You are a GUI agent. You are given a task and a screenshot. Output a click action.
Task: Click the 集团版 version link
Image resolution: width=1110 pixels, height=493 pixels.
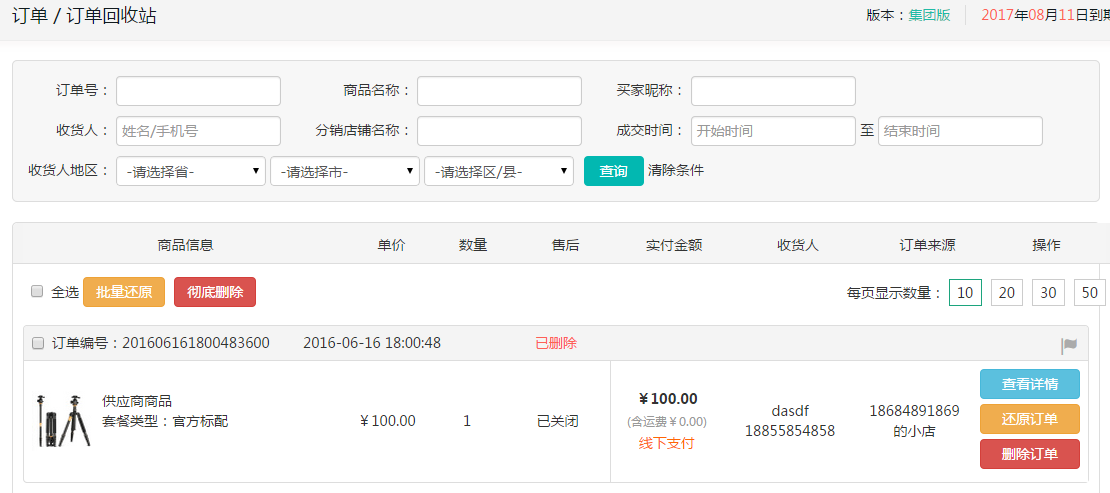929,16
